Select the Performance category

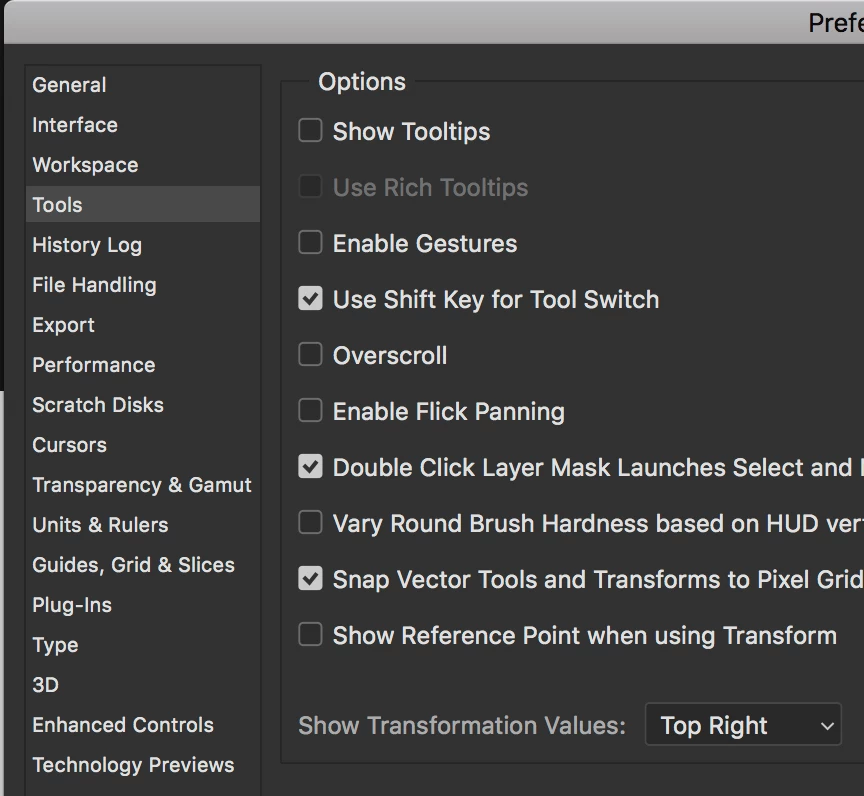coord(93,365)
